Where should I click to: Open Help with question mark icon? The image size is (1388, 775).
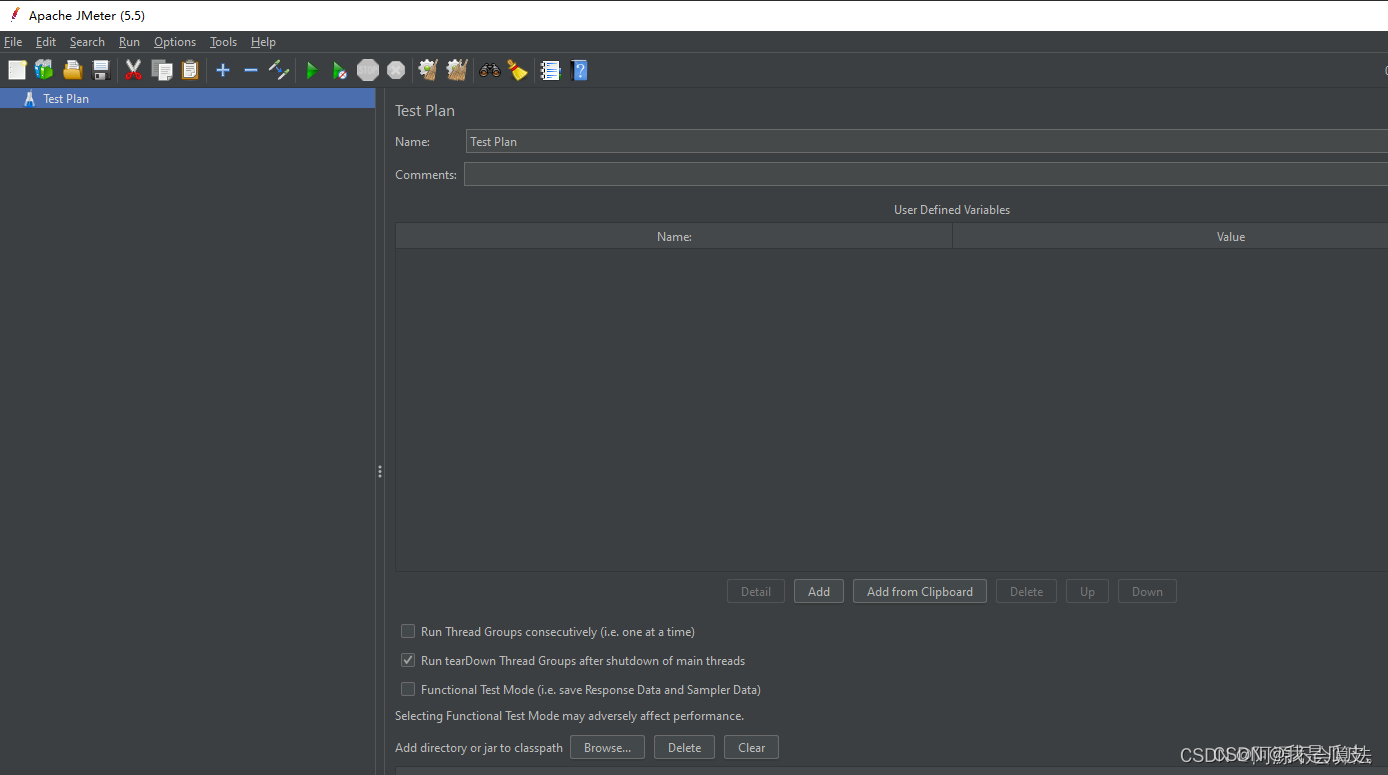[x=579, y=70]
